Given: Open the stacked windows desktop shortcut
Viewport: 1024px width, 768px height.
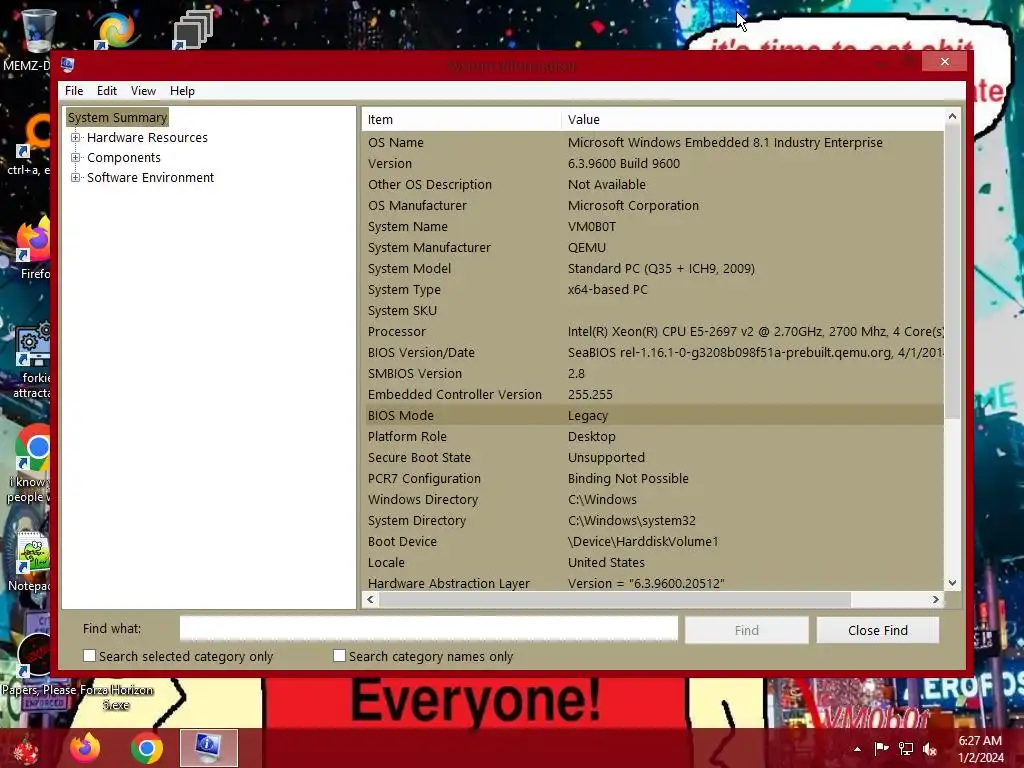Looking at the screenshot, I should click(x=193, y=30).
